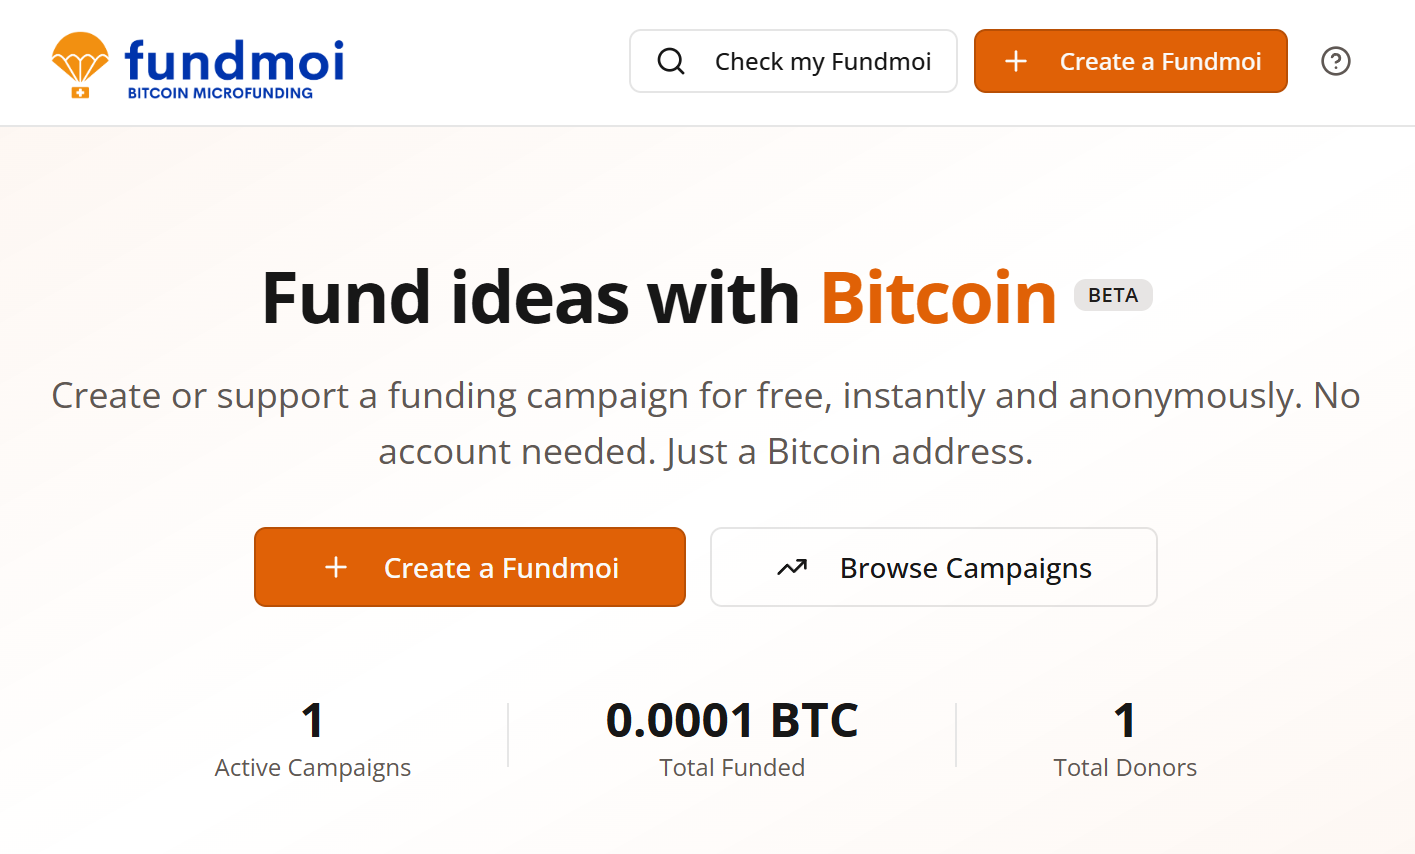Viewport: 1415px width, 854px height.
Task: Click the large Create a Fundmoi hero button
Action: (x=470, y=567)
